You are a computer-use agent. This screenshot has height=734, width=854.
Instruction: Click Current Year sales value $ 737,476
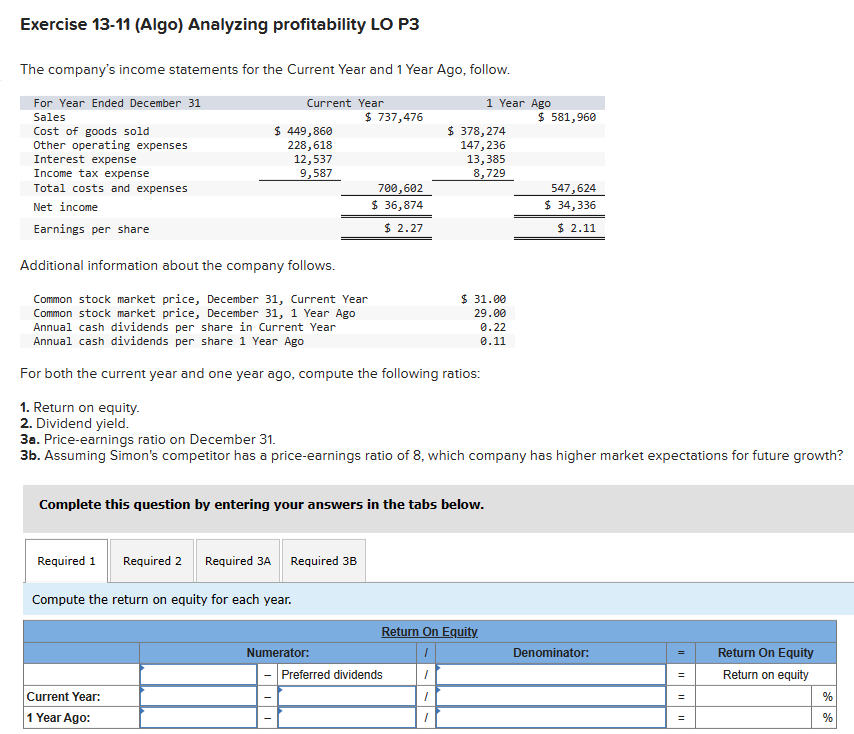click(394, 117)
